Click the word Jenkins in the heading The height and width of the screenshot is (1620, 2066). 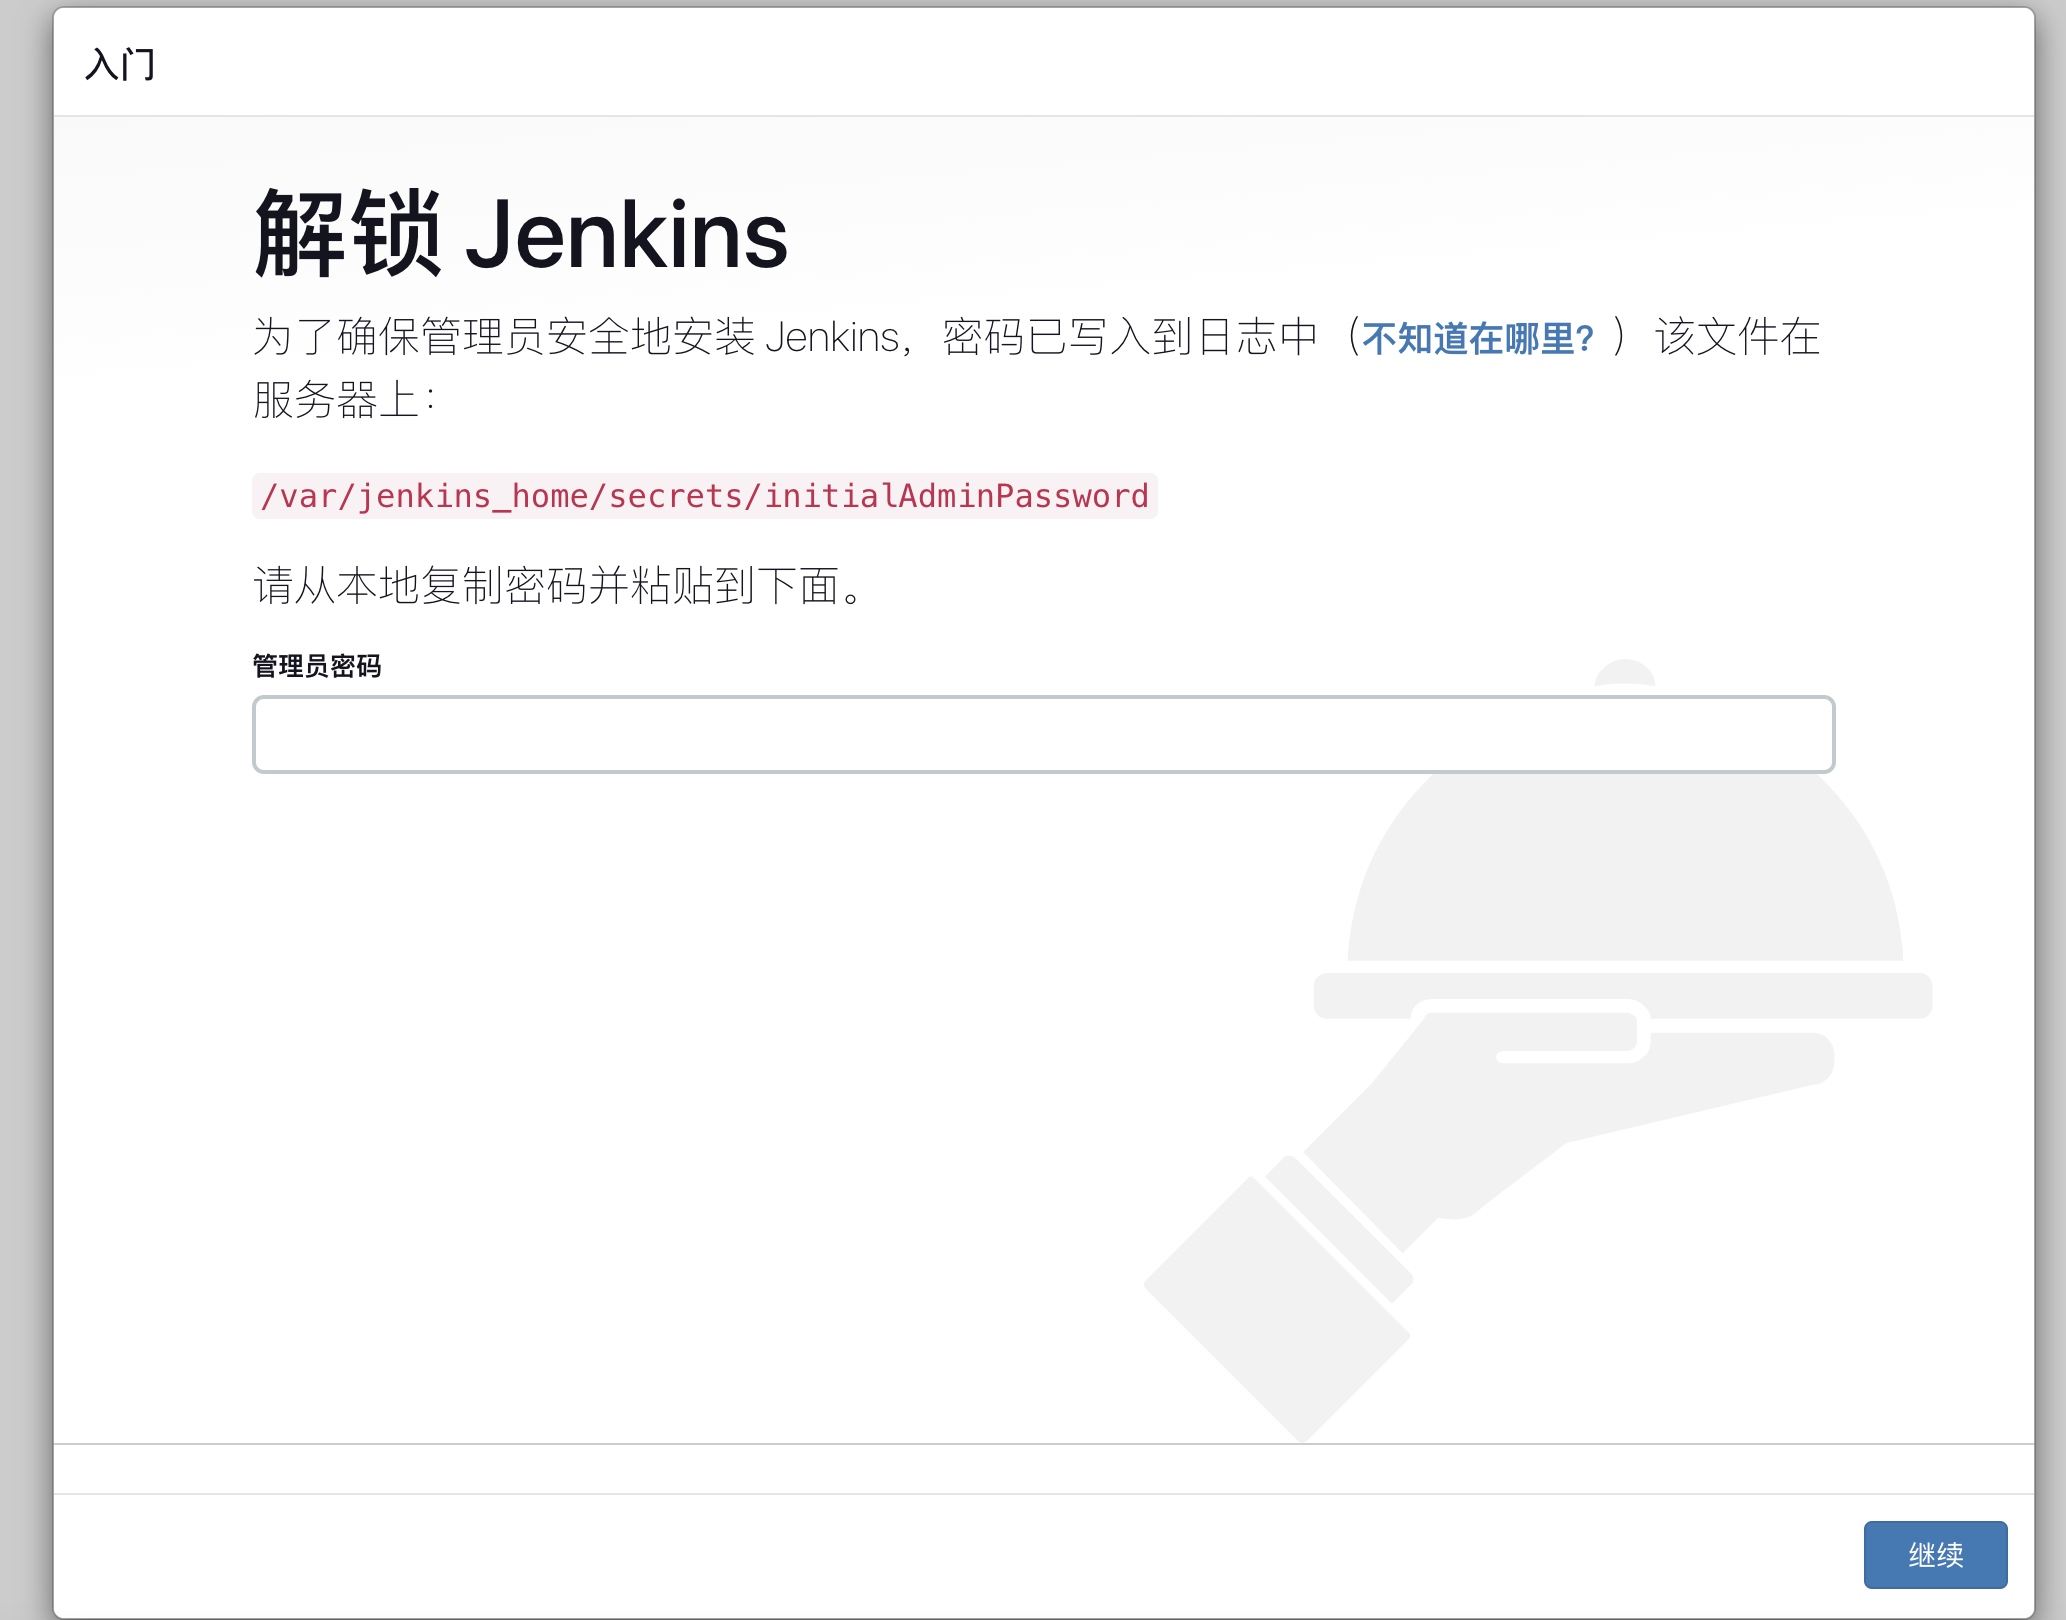[x=626, y=235]
